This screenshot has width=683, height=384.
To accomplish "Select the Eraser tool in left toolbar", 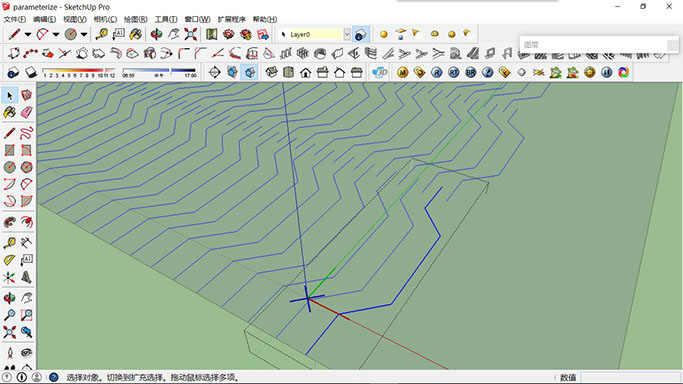I will point(27,112).
